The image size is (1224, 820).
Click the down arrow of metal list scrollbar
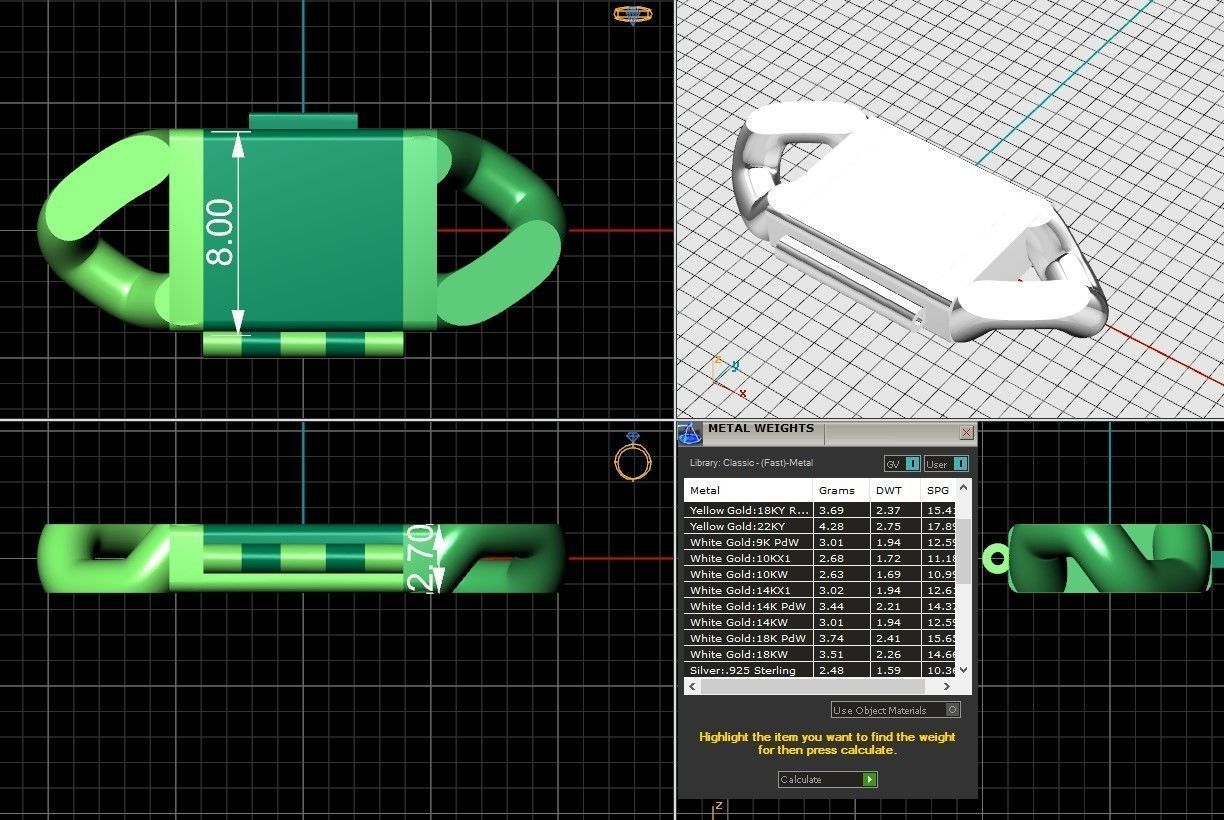pos(964,670)
